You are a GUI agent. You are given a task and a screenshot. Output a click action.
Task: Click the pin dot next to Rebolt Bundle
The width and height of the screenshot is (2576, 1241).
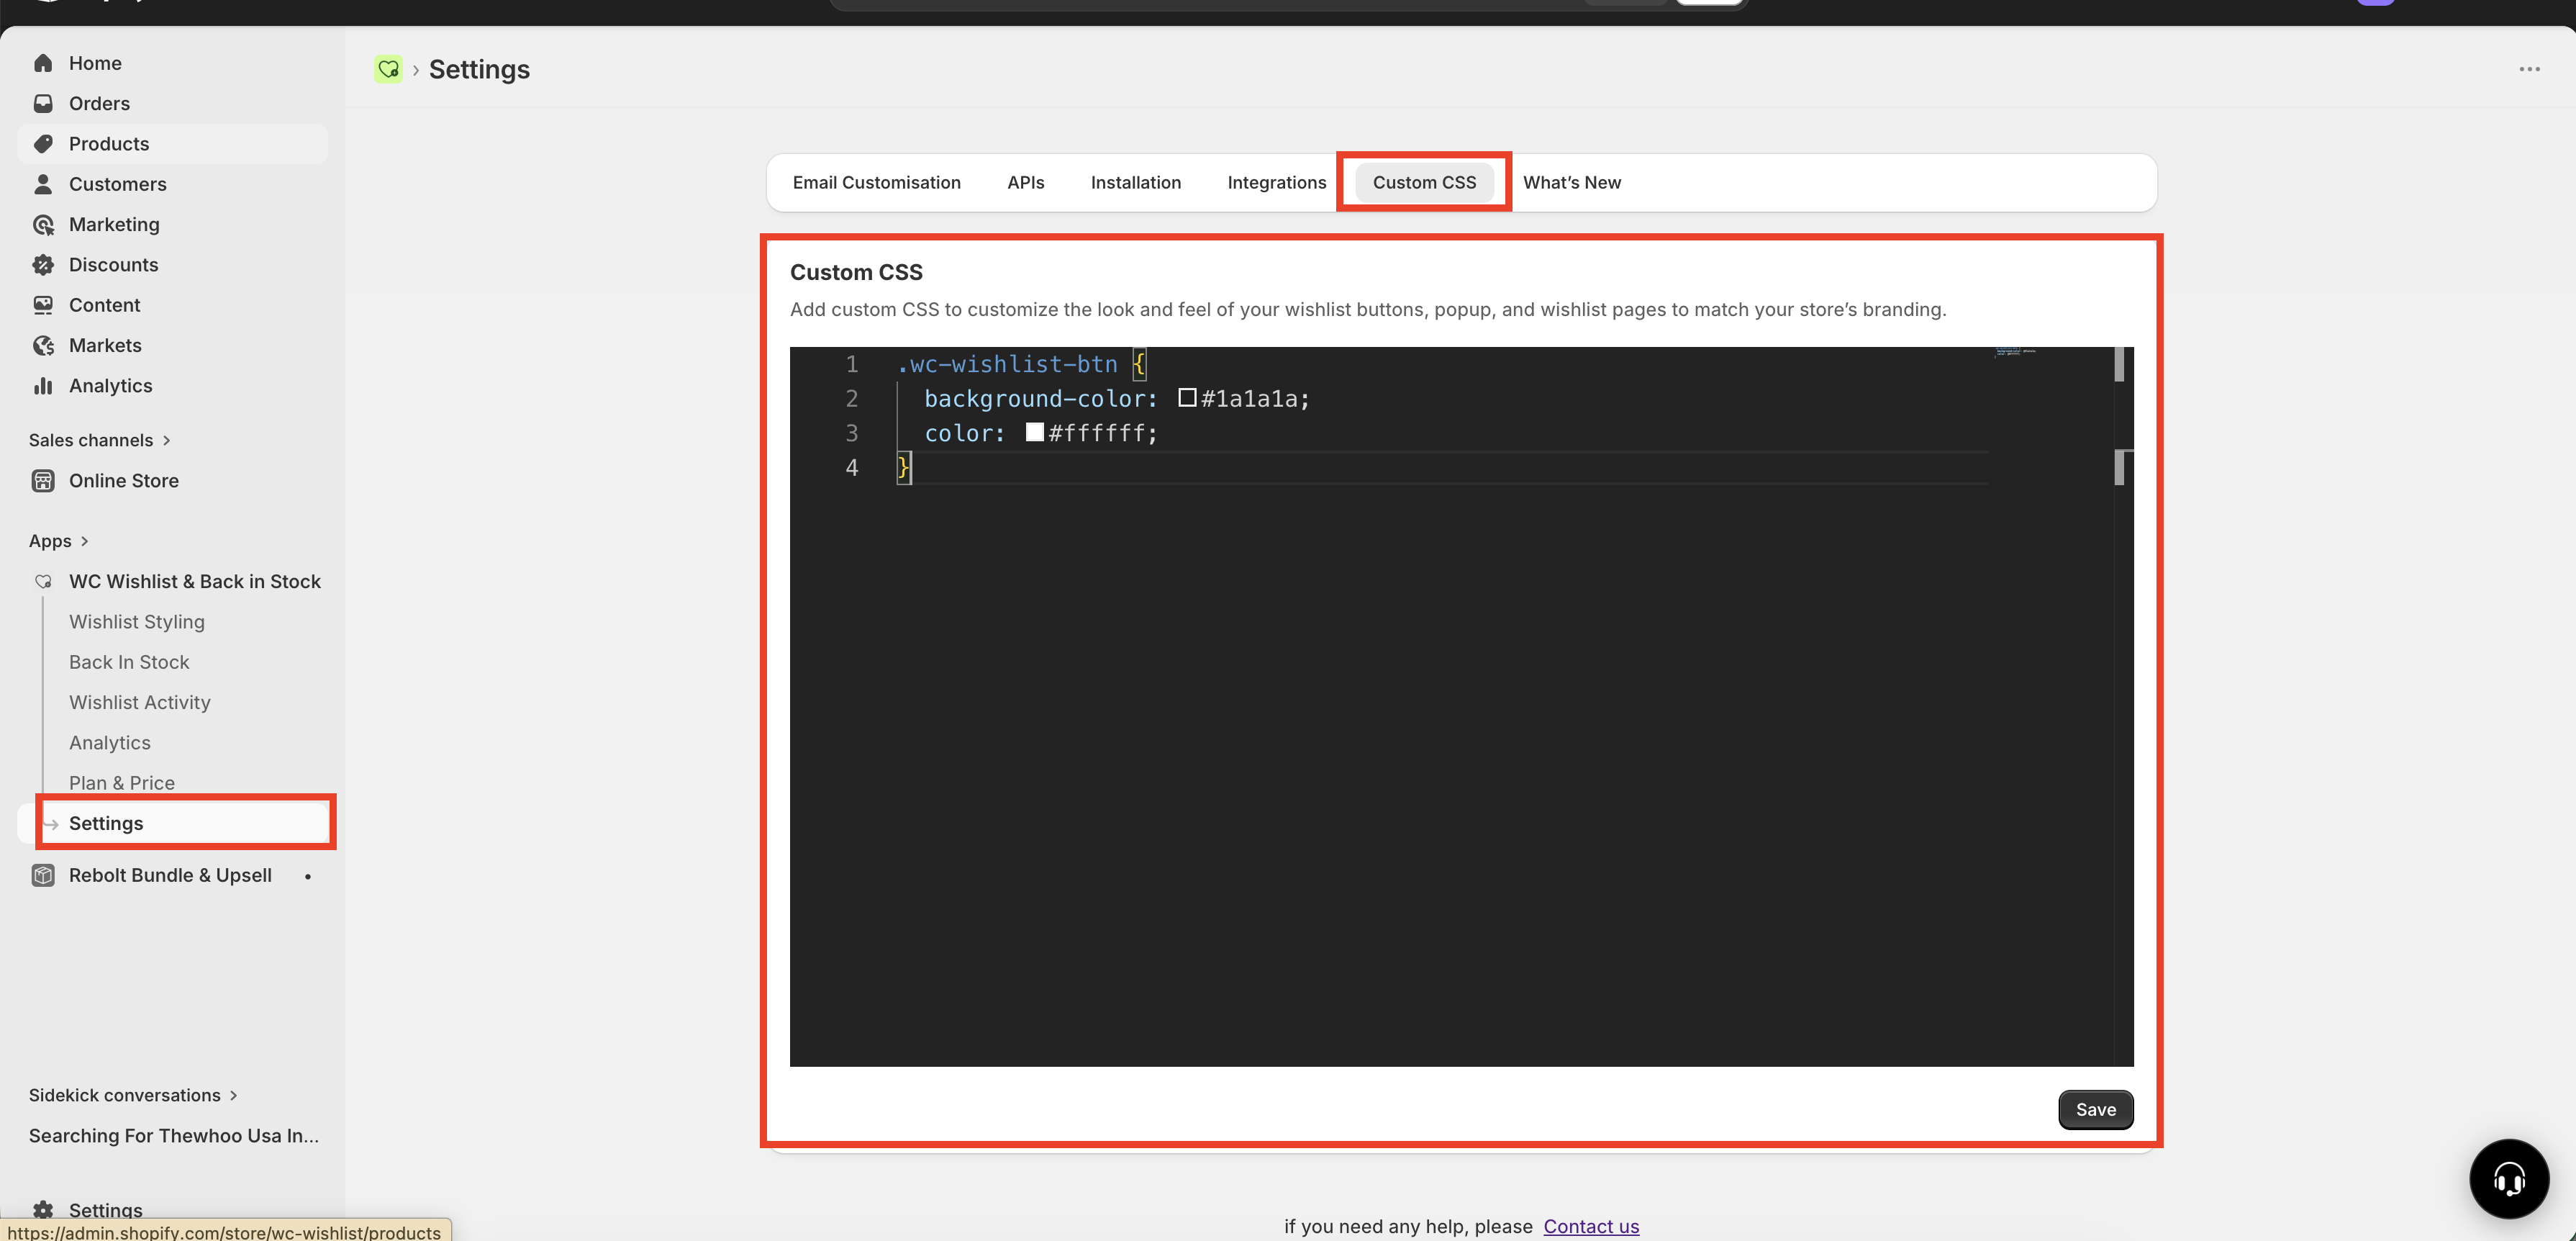tap(308, 876)
